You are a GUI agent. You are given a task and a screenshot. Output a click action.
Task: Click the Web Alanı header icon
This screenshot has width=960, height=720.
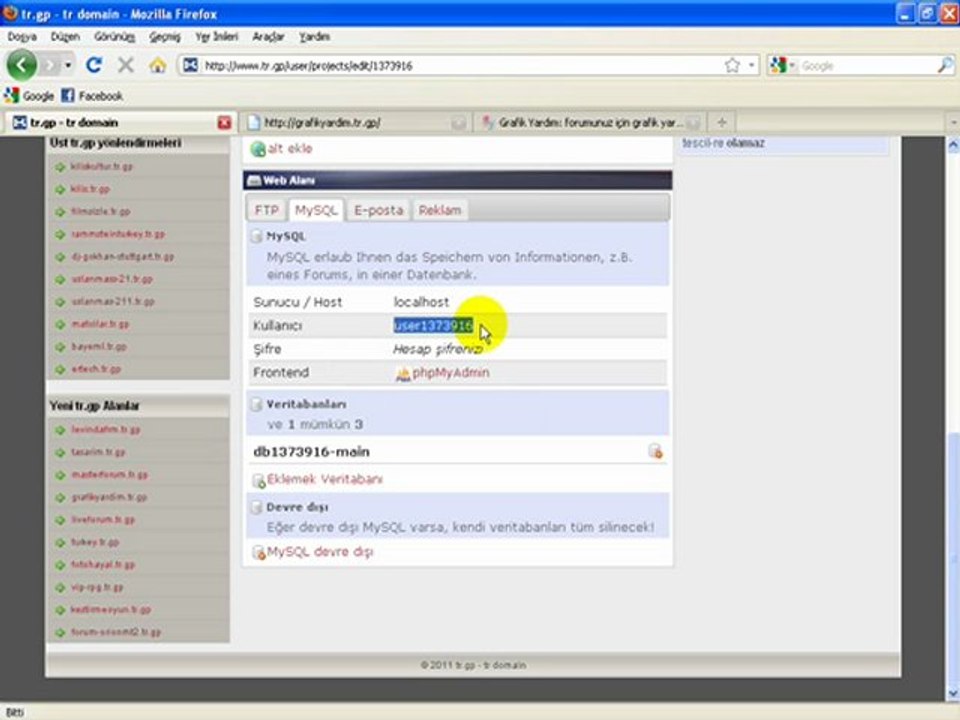[253, 180]
